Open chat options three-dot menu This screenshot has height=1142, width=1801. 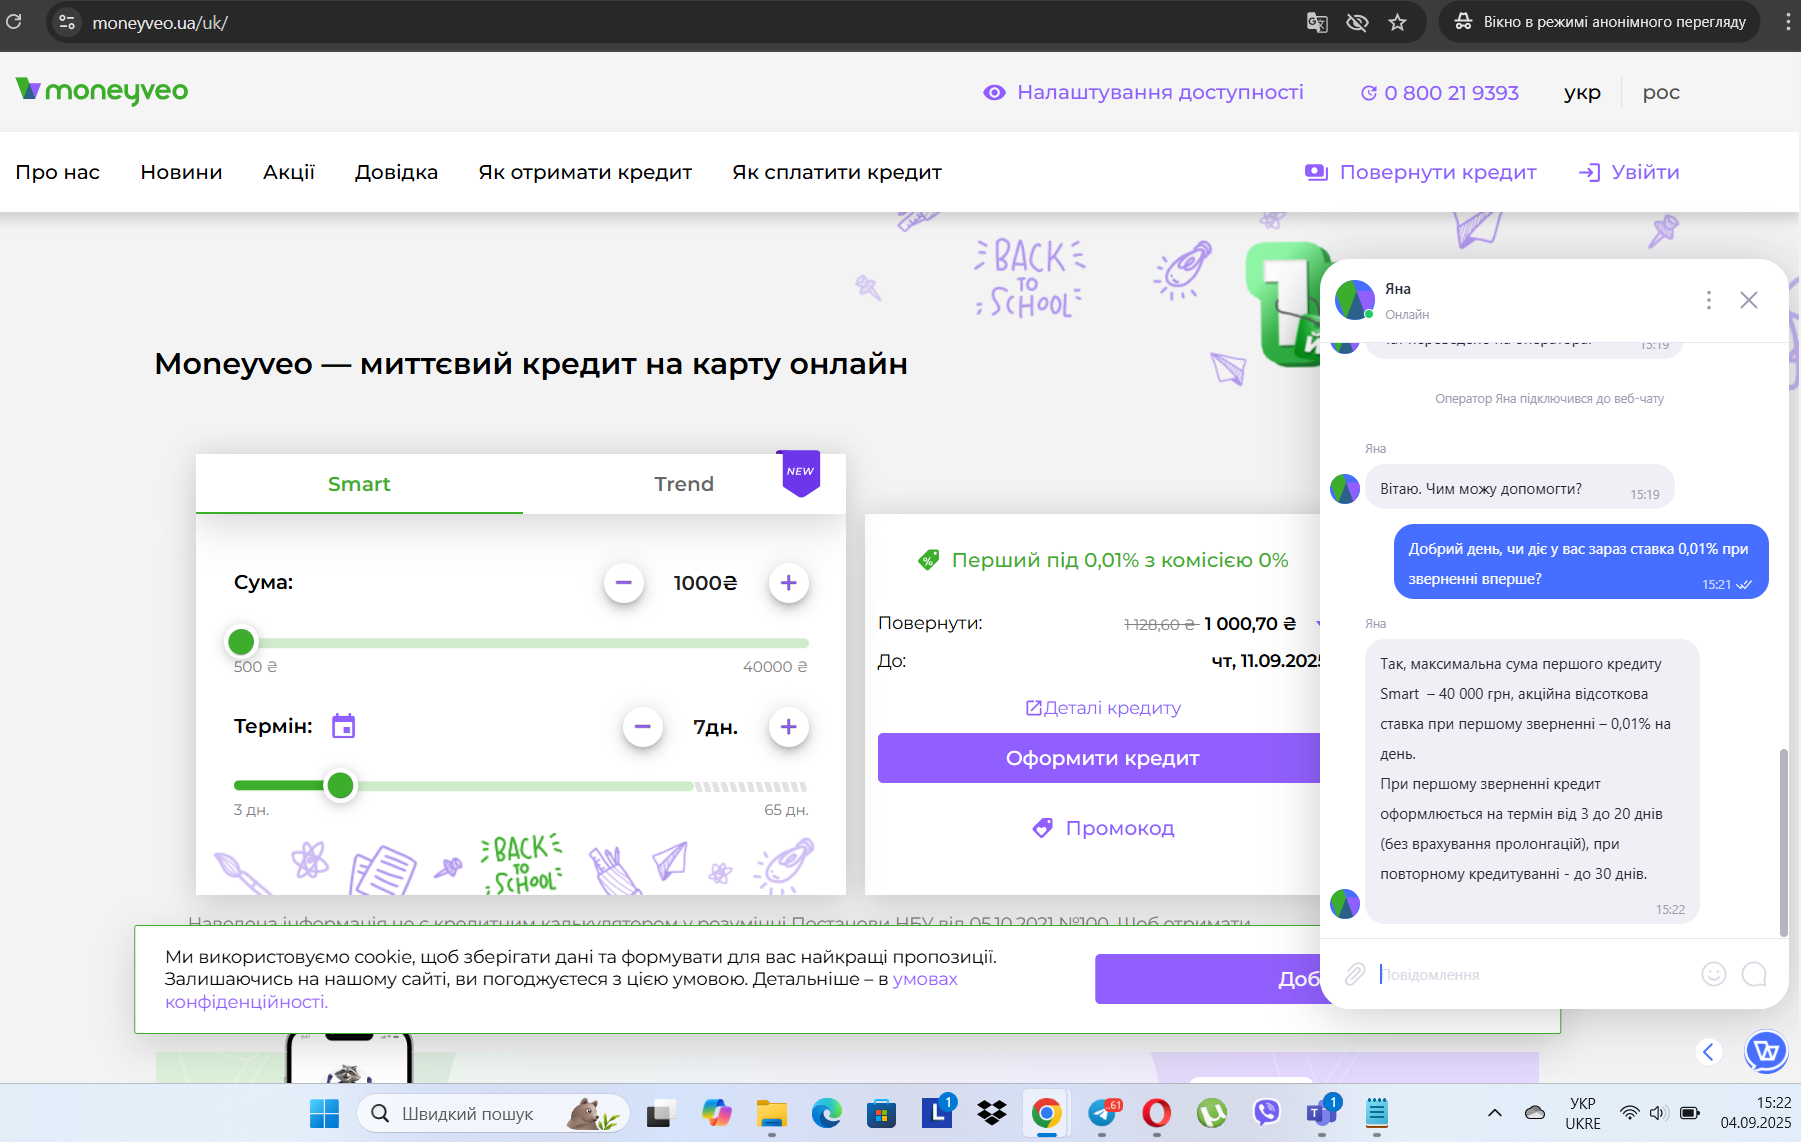point(1709,300)
